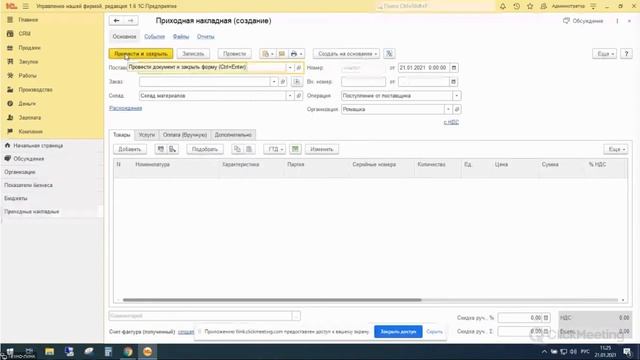
Task: Open the ГТД dropdown
Action: click(275, 149)
